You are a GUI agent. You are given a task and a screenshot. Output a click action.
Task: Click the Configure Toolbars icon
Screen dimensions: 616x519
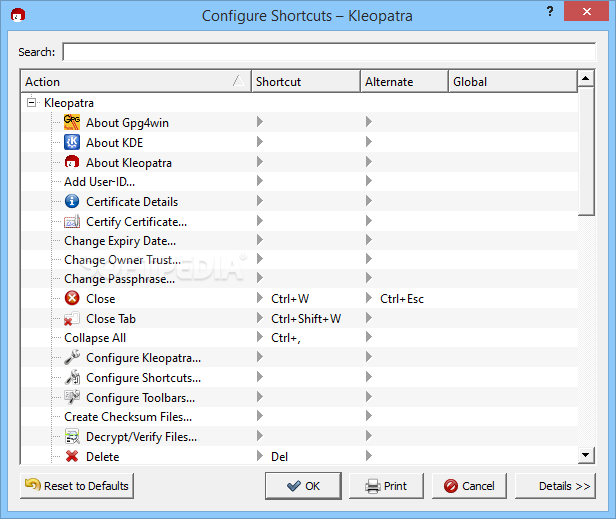72,397
